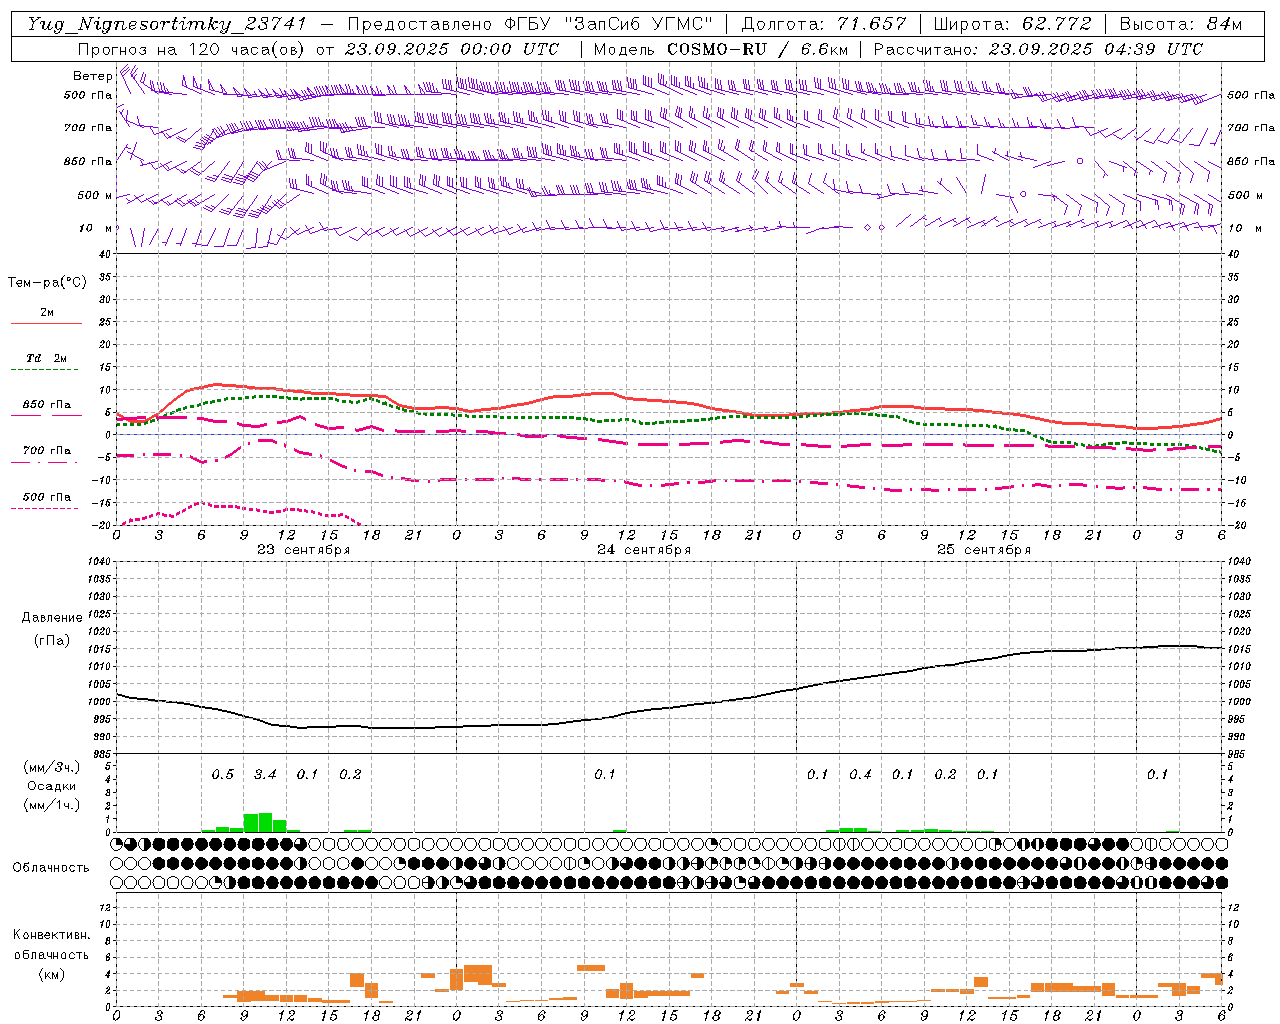Click the Конвективн. label of convective cloud panel

pos(51,935)
